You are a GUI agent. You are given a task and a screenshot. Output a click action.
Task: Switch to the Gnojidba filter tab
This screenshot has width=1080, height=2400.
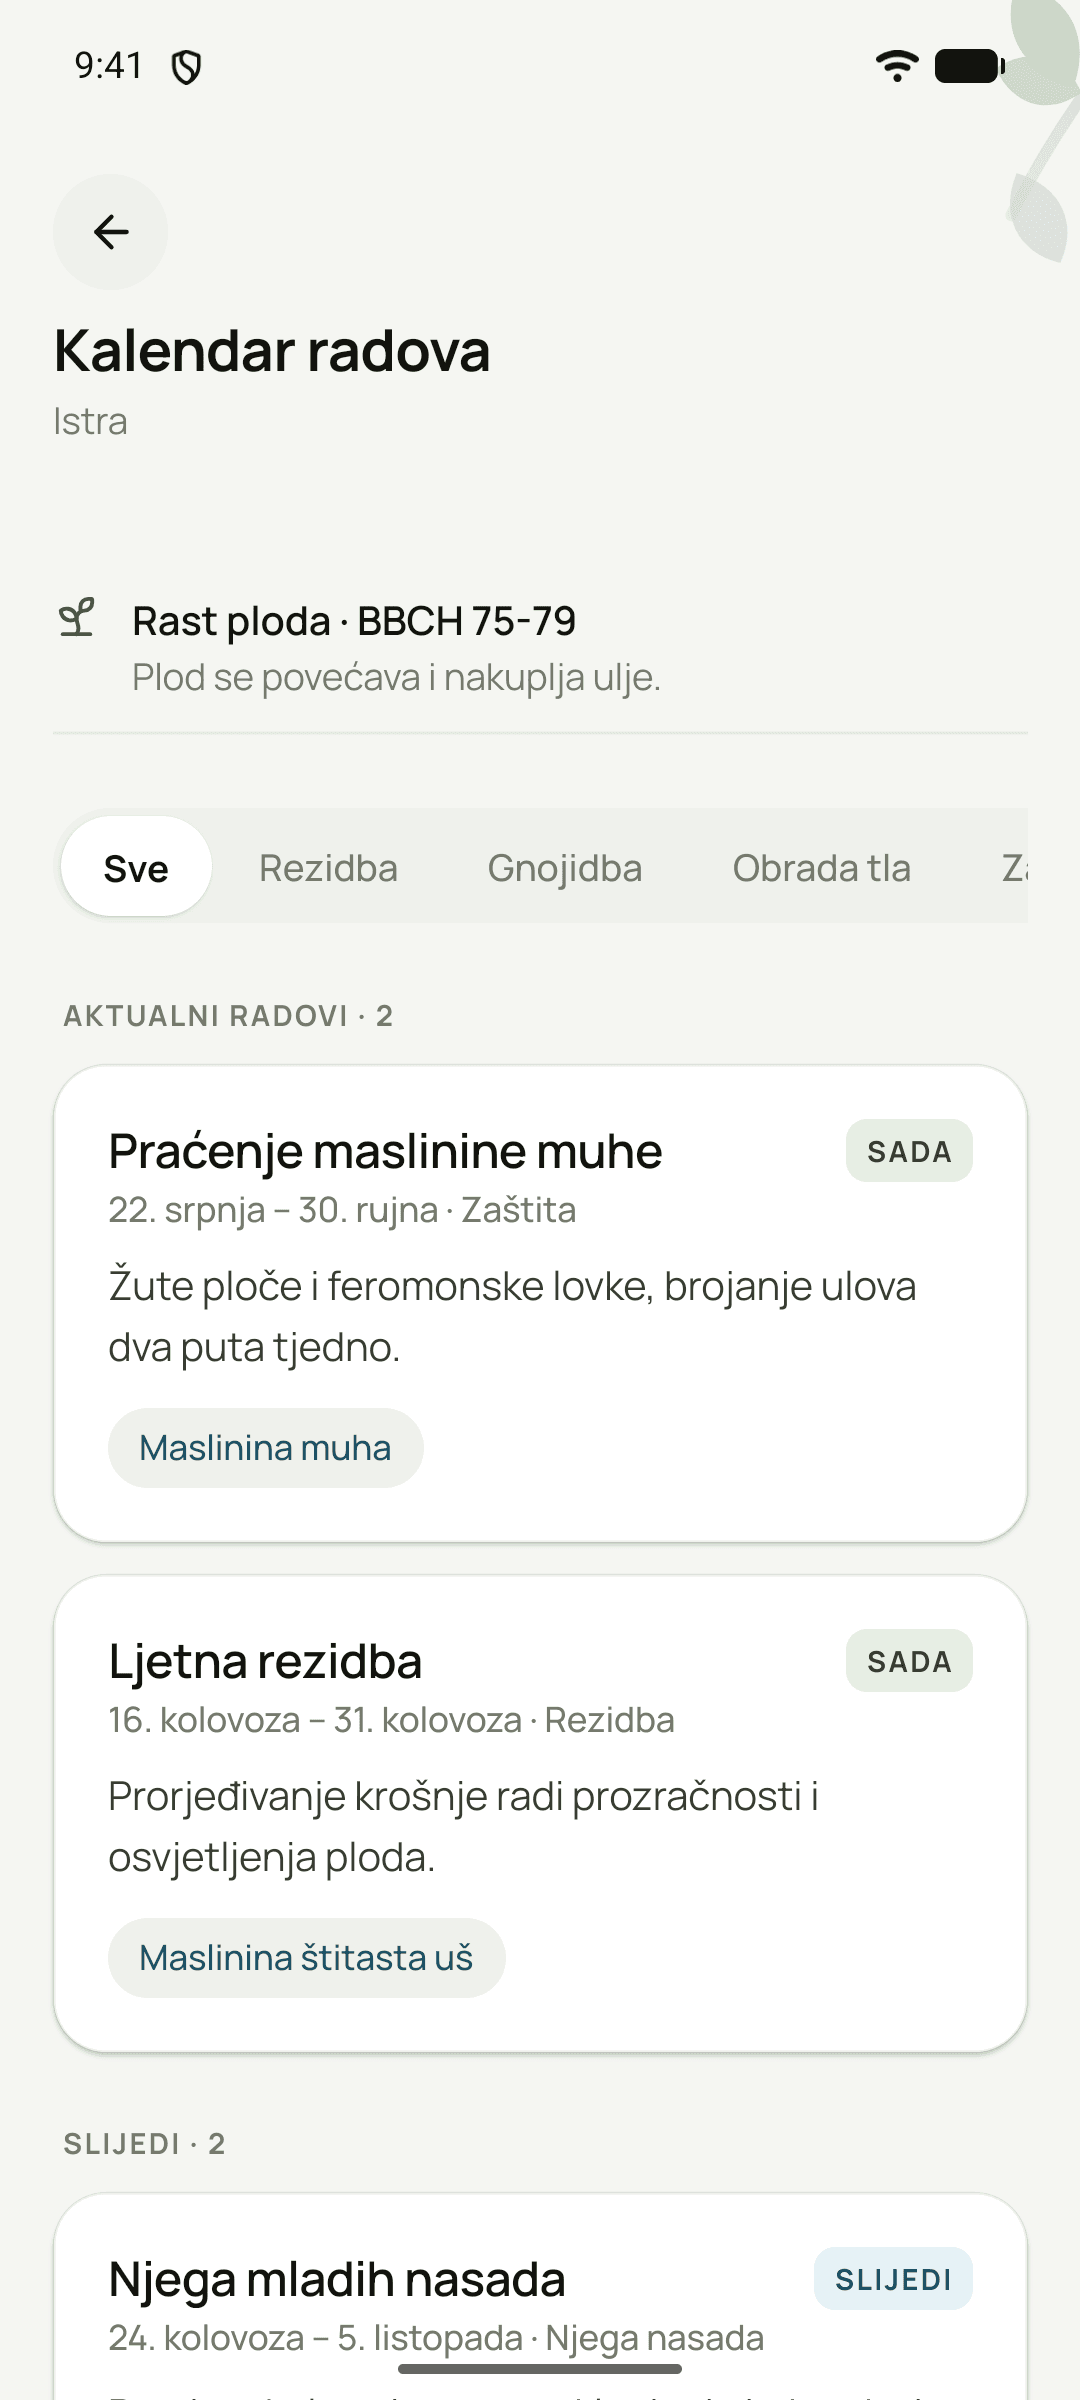(565, 867)
